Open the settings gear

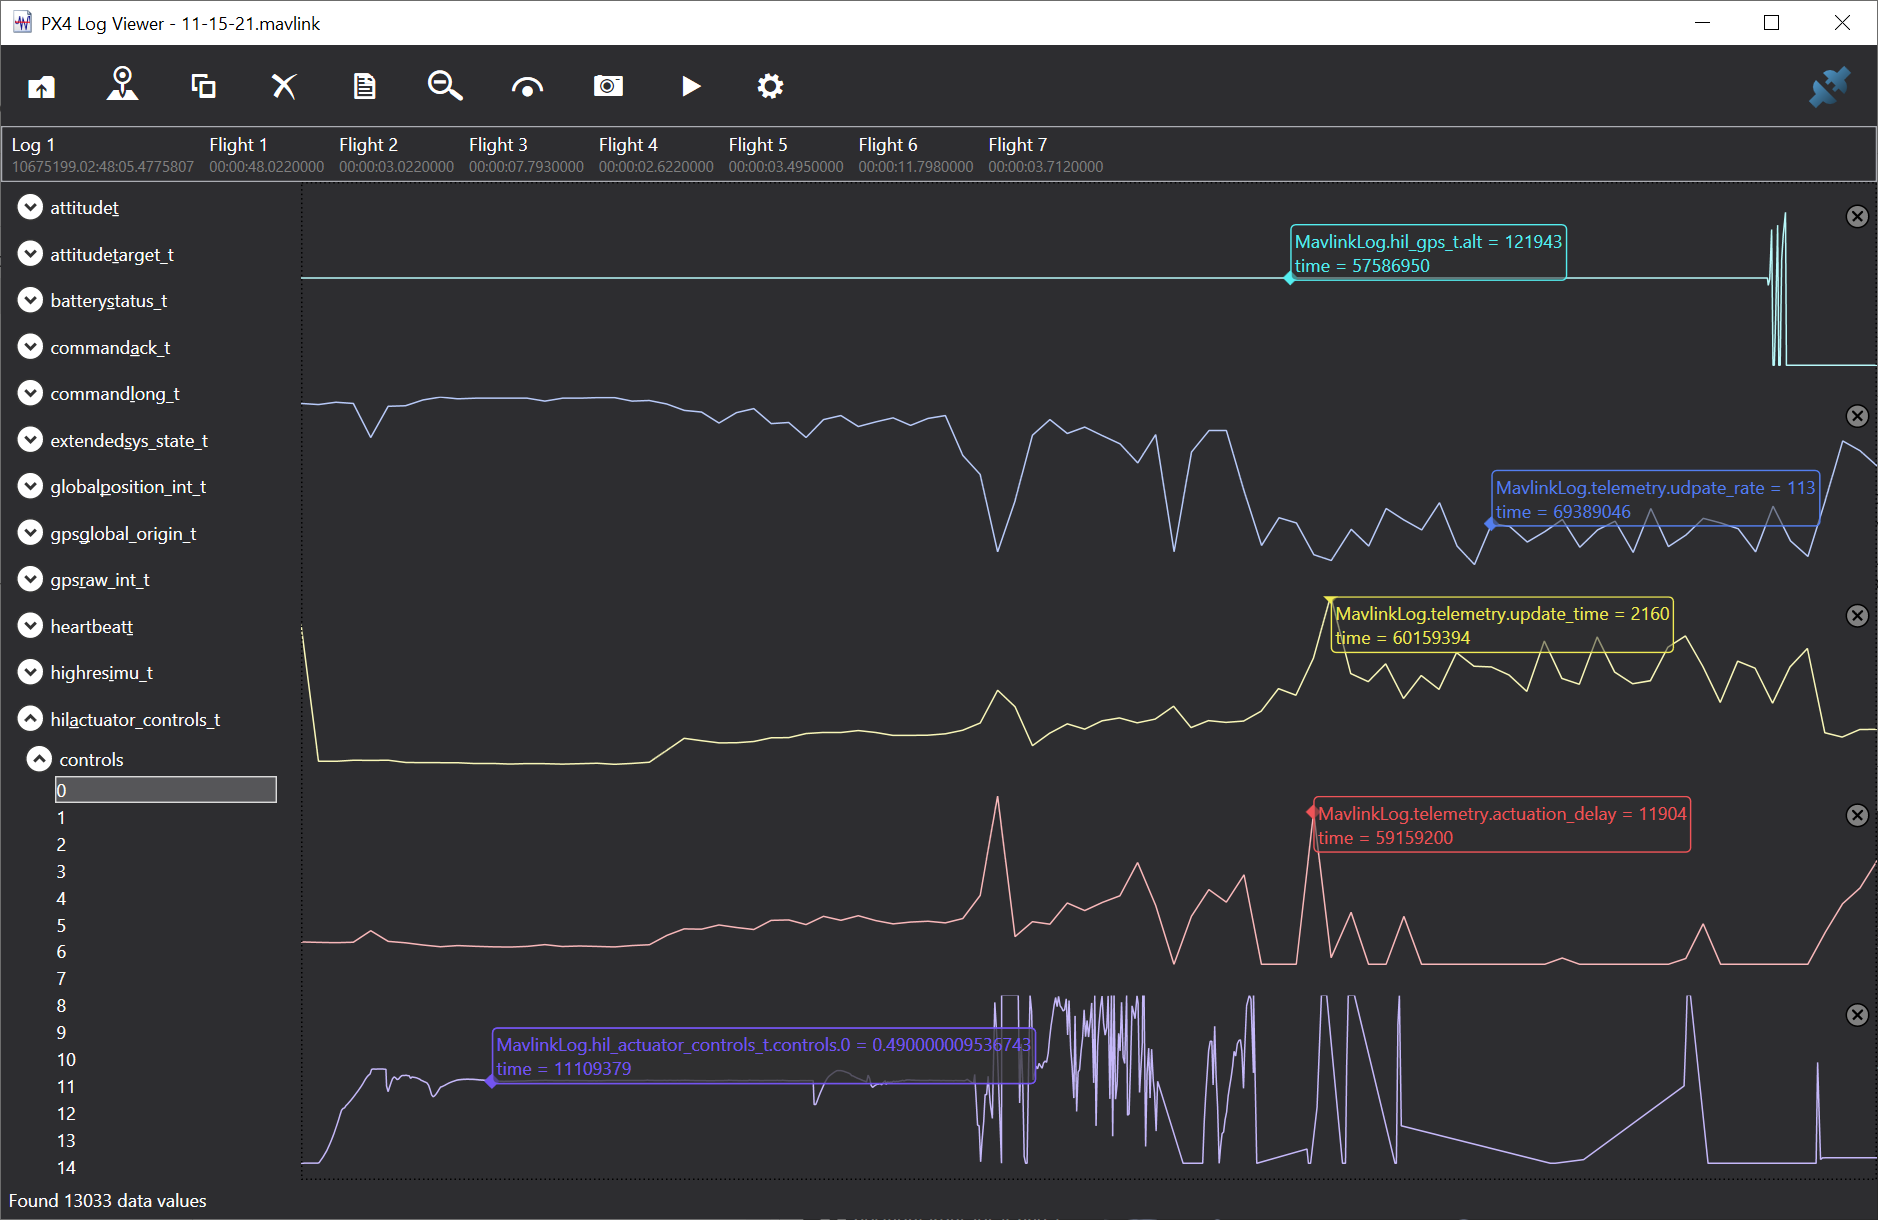[x=770, y=86]
